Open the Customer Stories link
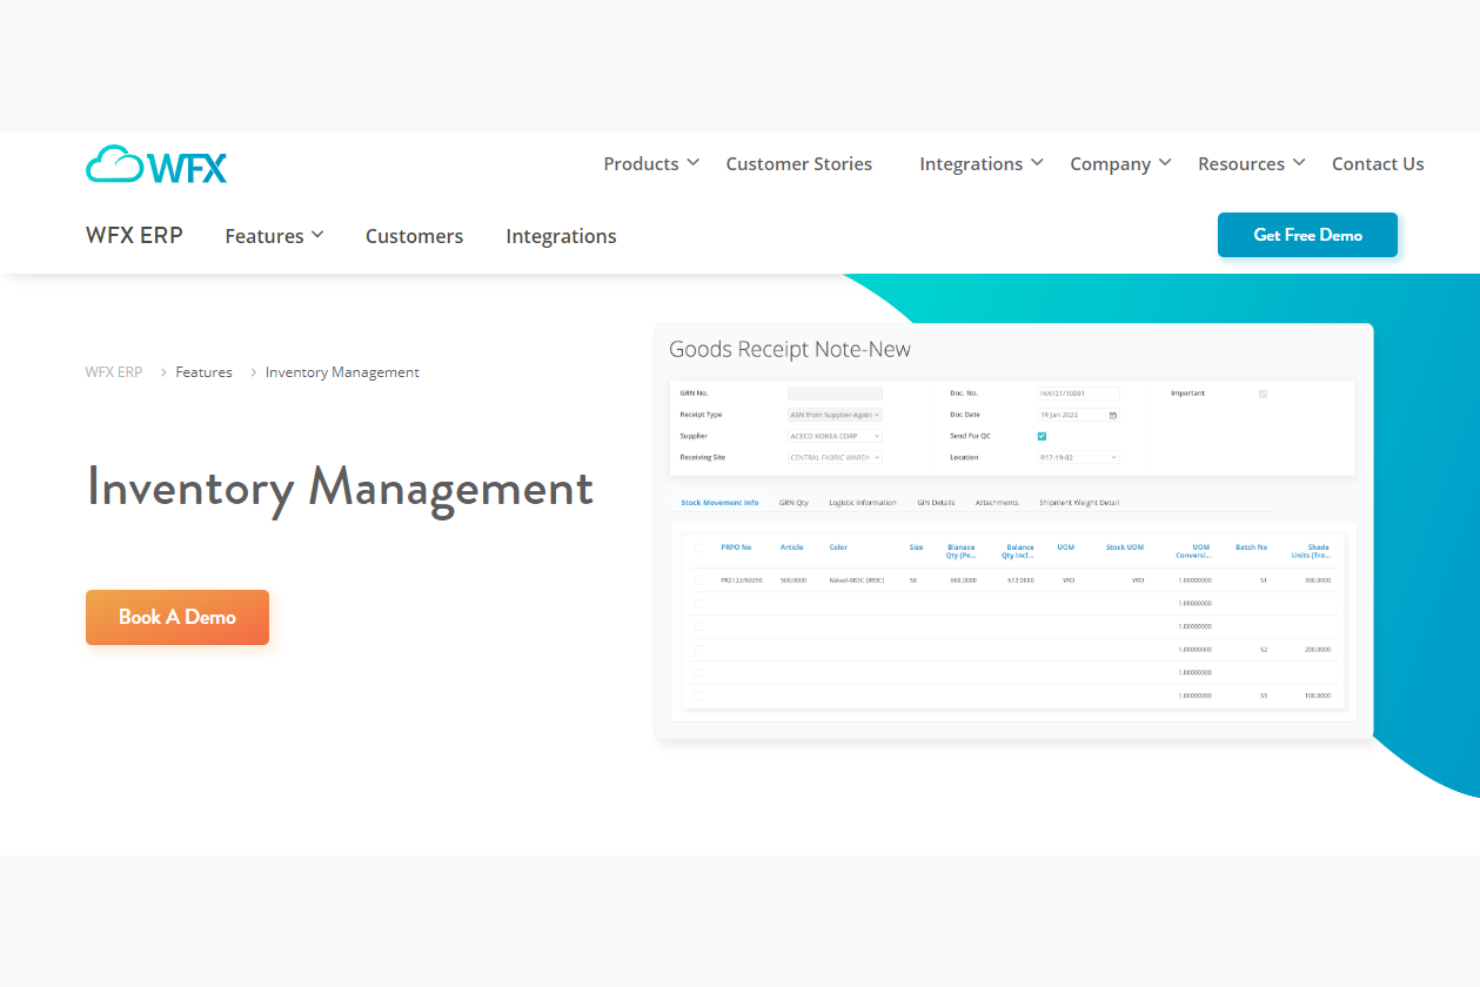The height and width of the screenshot is (987, 1480). [x=799, y=164]
